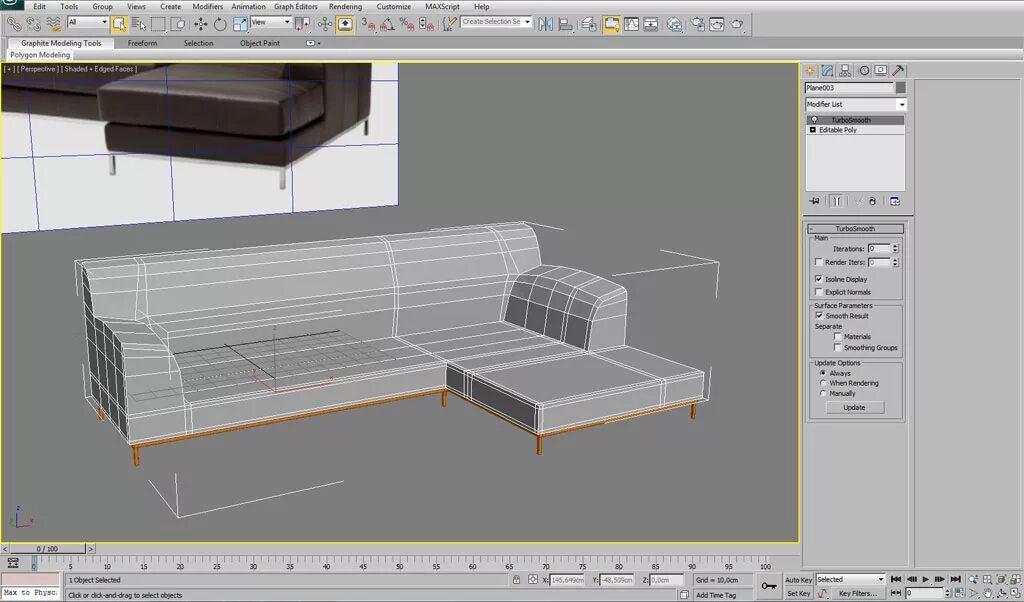Open the Rendering menu
Screen dimensions: 1024x602
(x=345, y=6)
